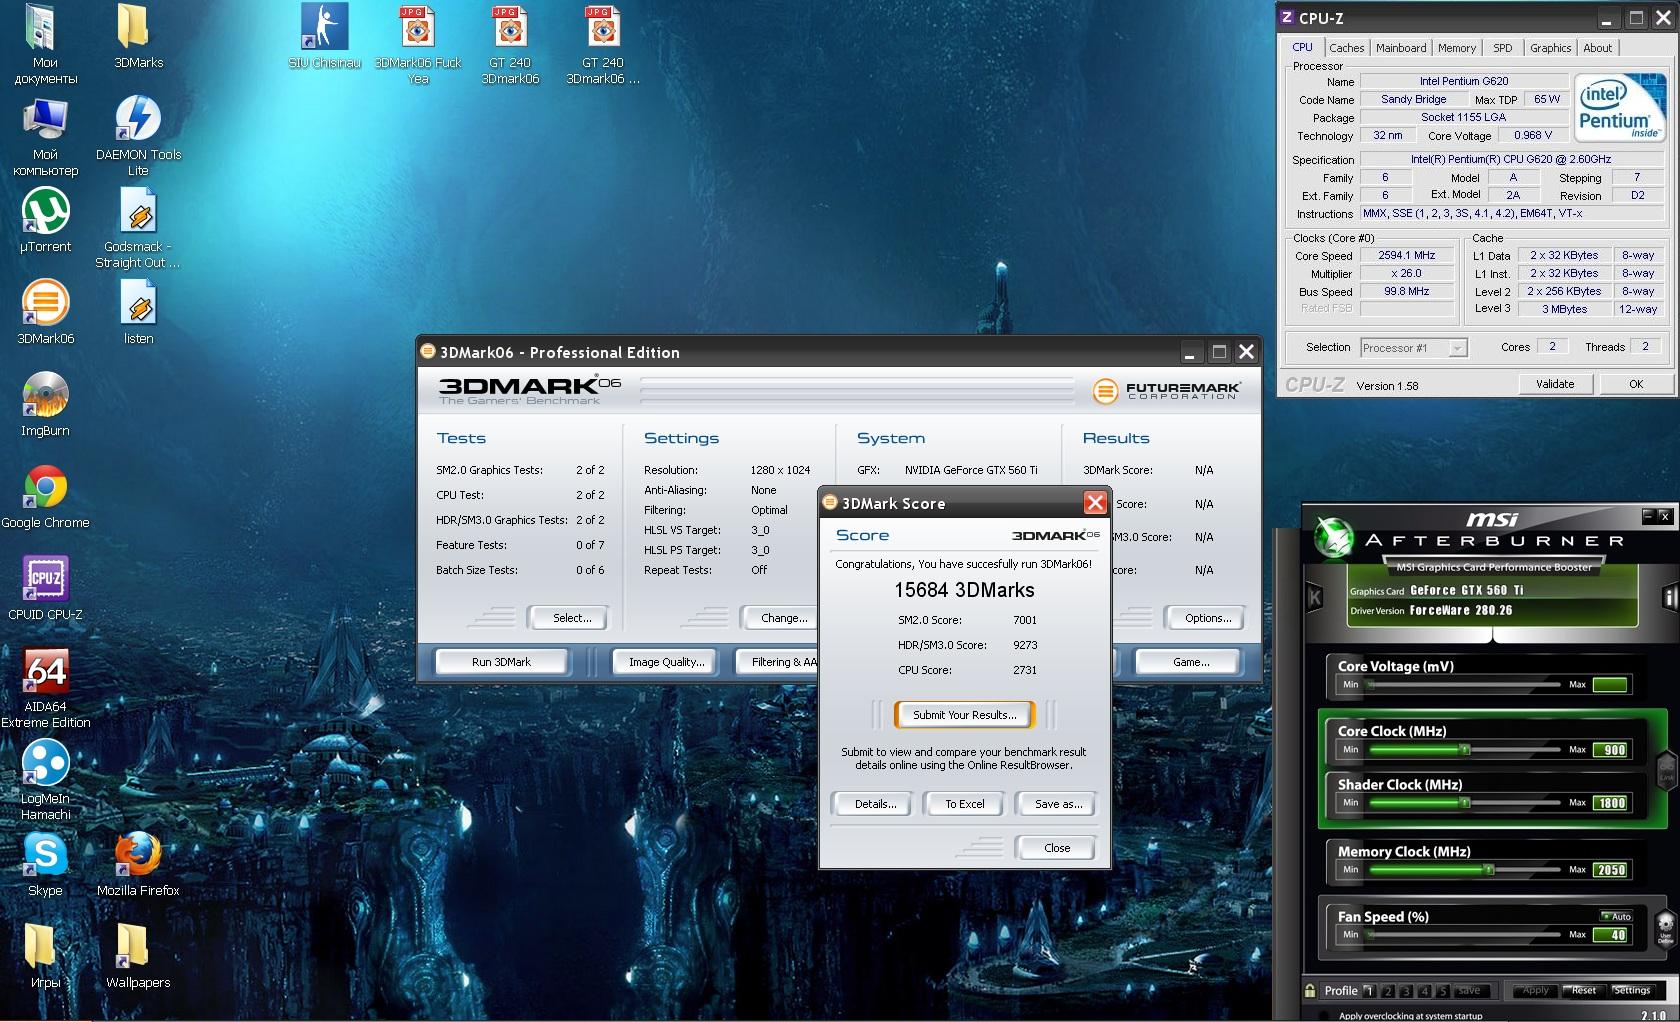Open Image Quality options in 3DMark06
Viewport: 1680px width, 1022px height.
(x=666, y=662)
